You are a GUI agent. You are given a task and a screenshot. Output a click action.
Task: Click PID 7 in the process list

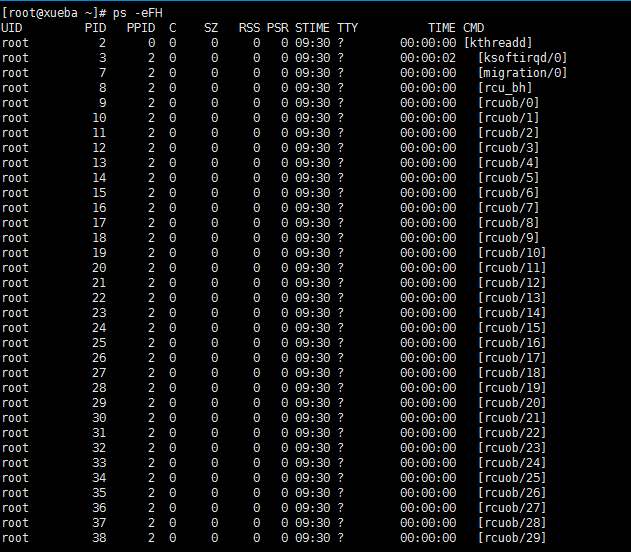103,73
